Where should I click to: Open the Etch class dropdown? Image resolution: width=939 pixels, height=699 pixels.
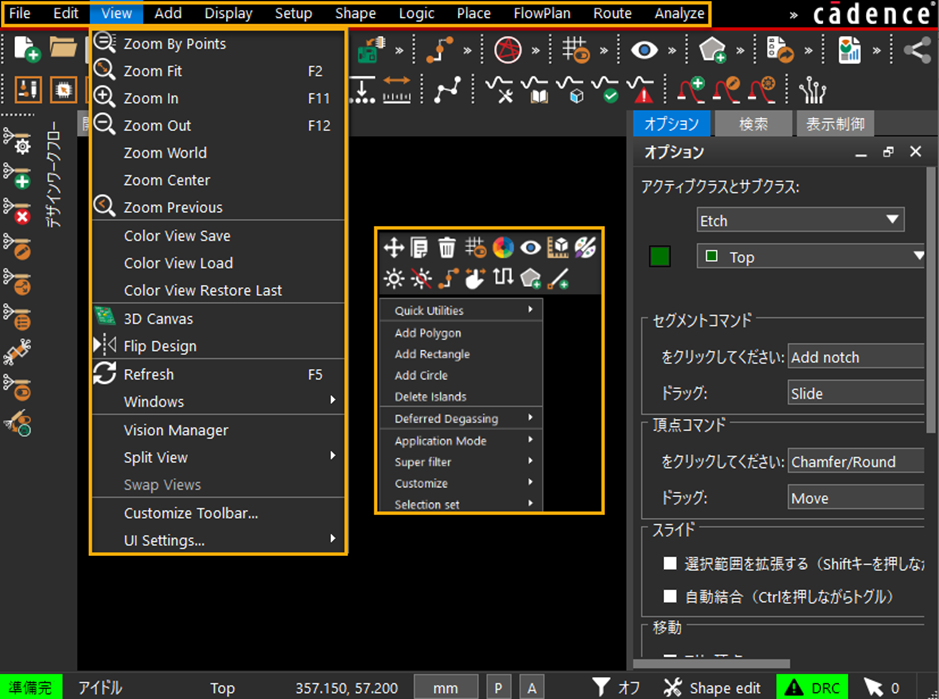click(x=801, y=220)
